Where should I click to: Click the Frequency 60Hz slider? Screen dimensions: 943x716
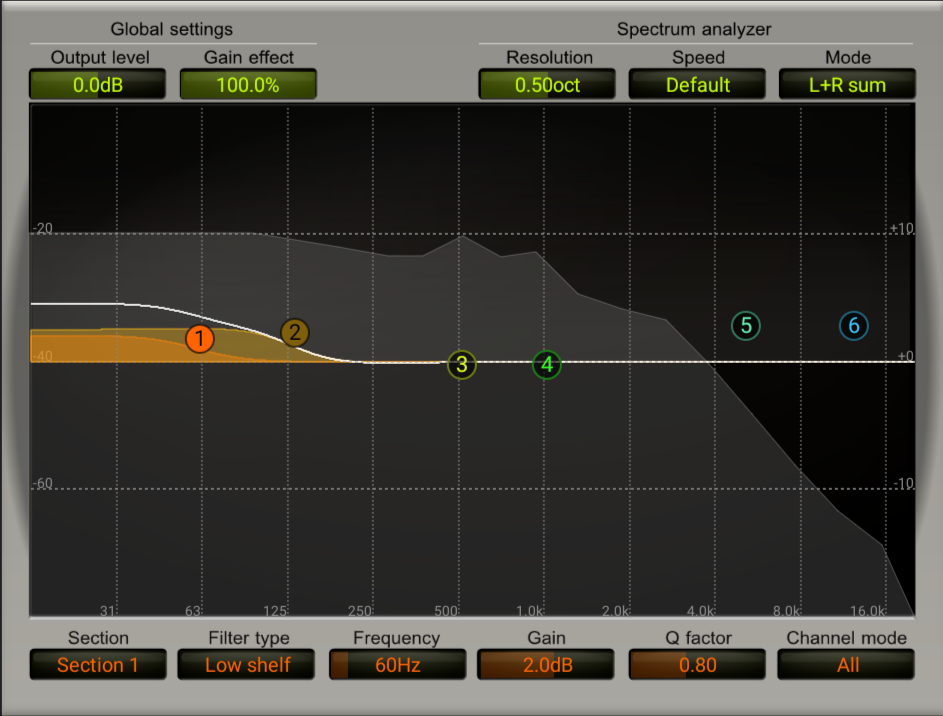(x=398, y=664)
